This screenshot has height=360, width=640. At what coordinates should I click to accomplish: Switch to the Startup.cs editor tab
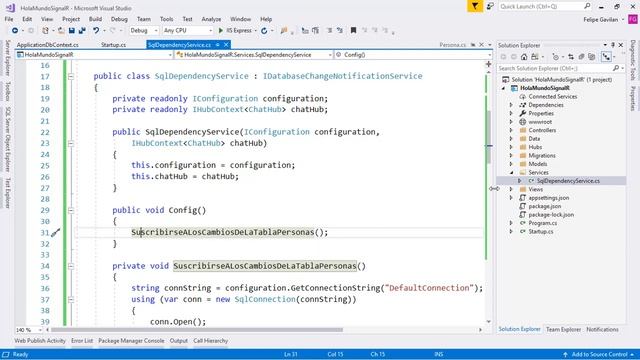point(113,45)
